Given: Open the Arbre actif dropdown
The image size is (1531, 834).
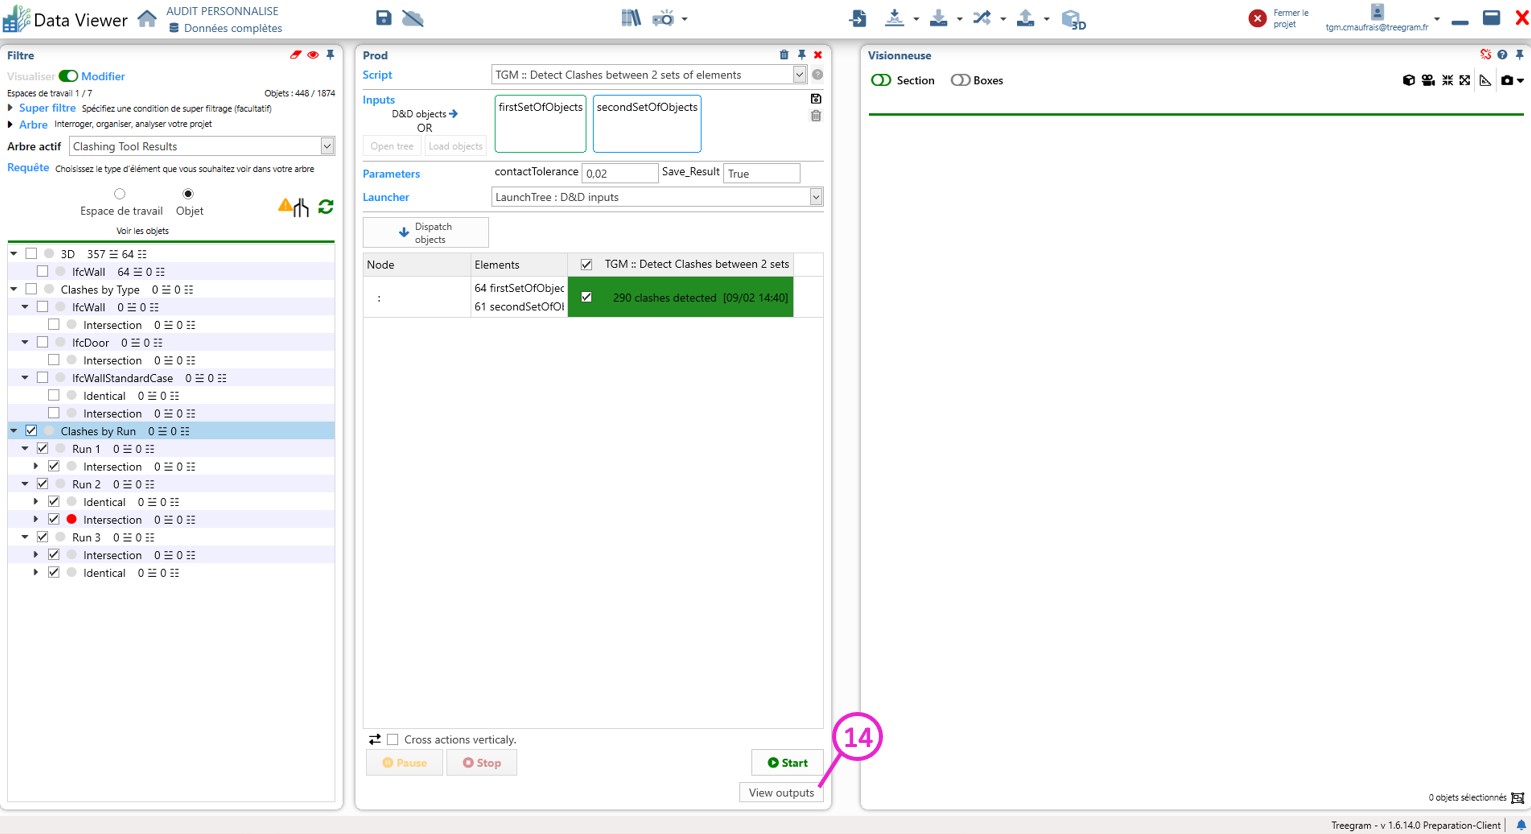Looking at the screenshot, I should [327, 146].
